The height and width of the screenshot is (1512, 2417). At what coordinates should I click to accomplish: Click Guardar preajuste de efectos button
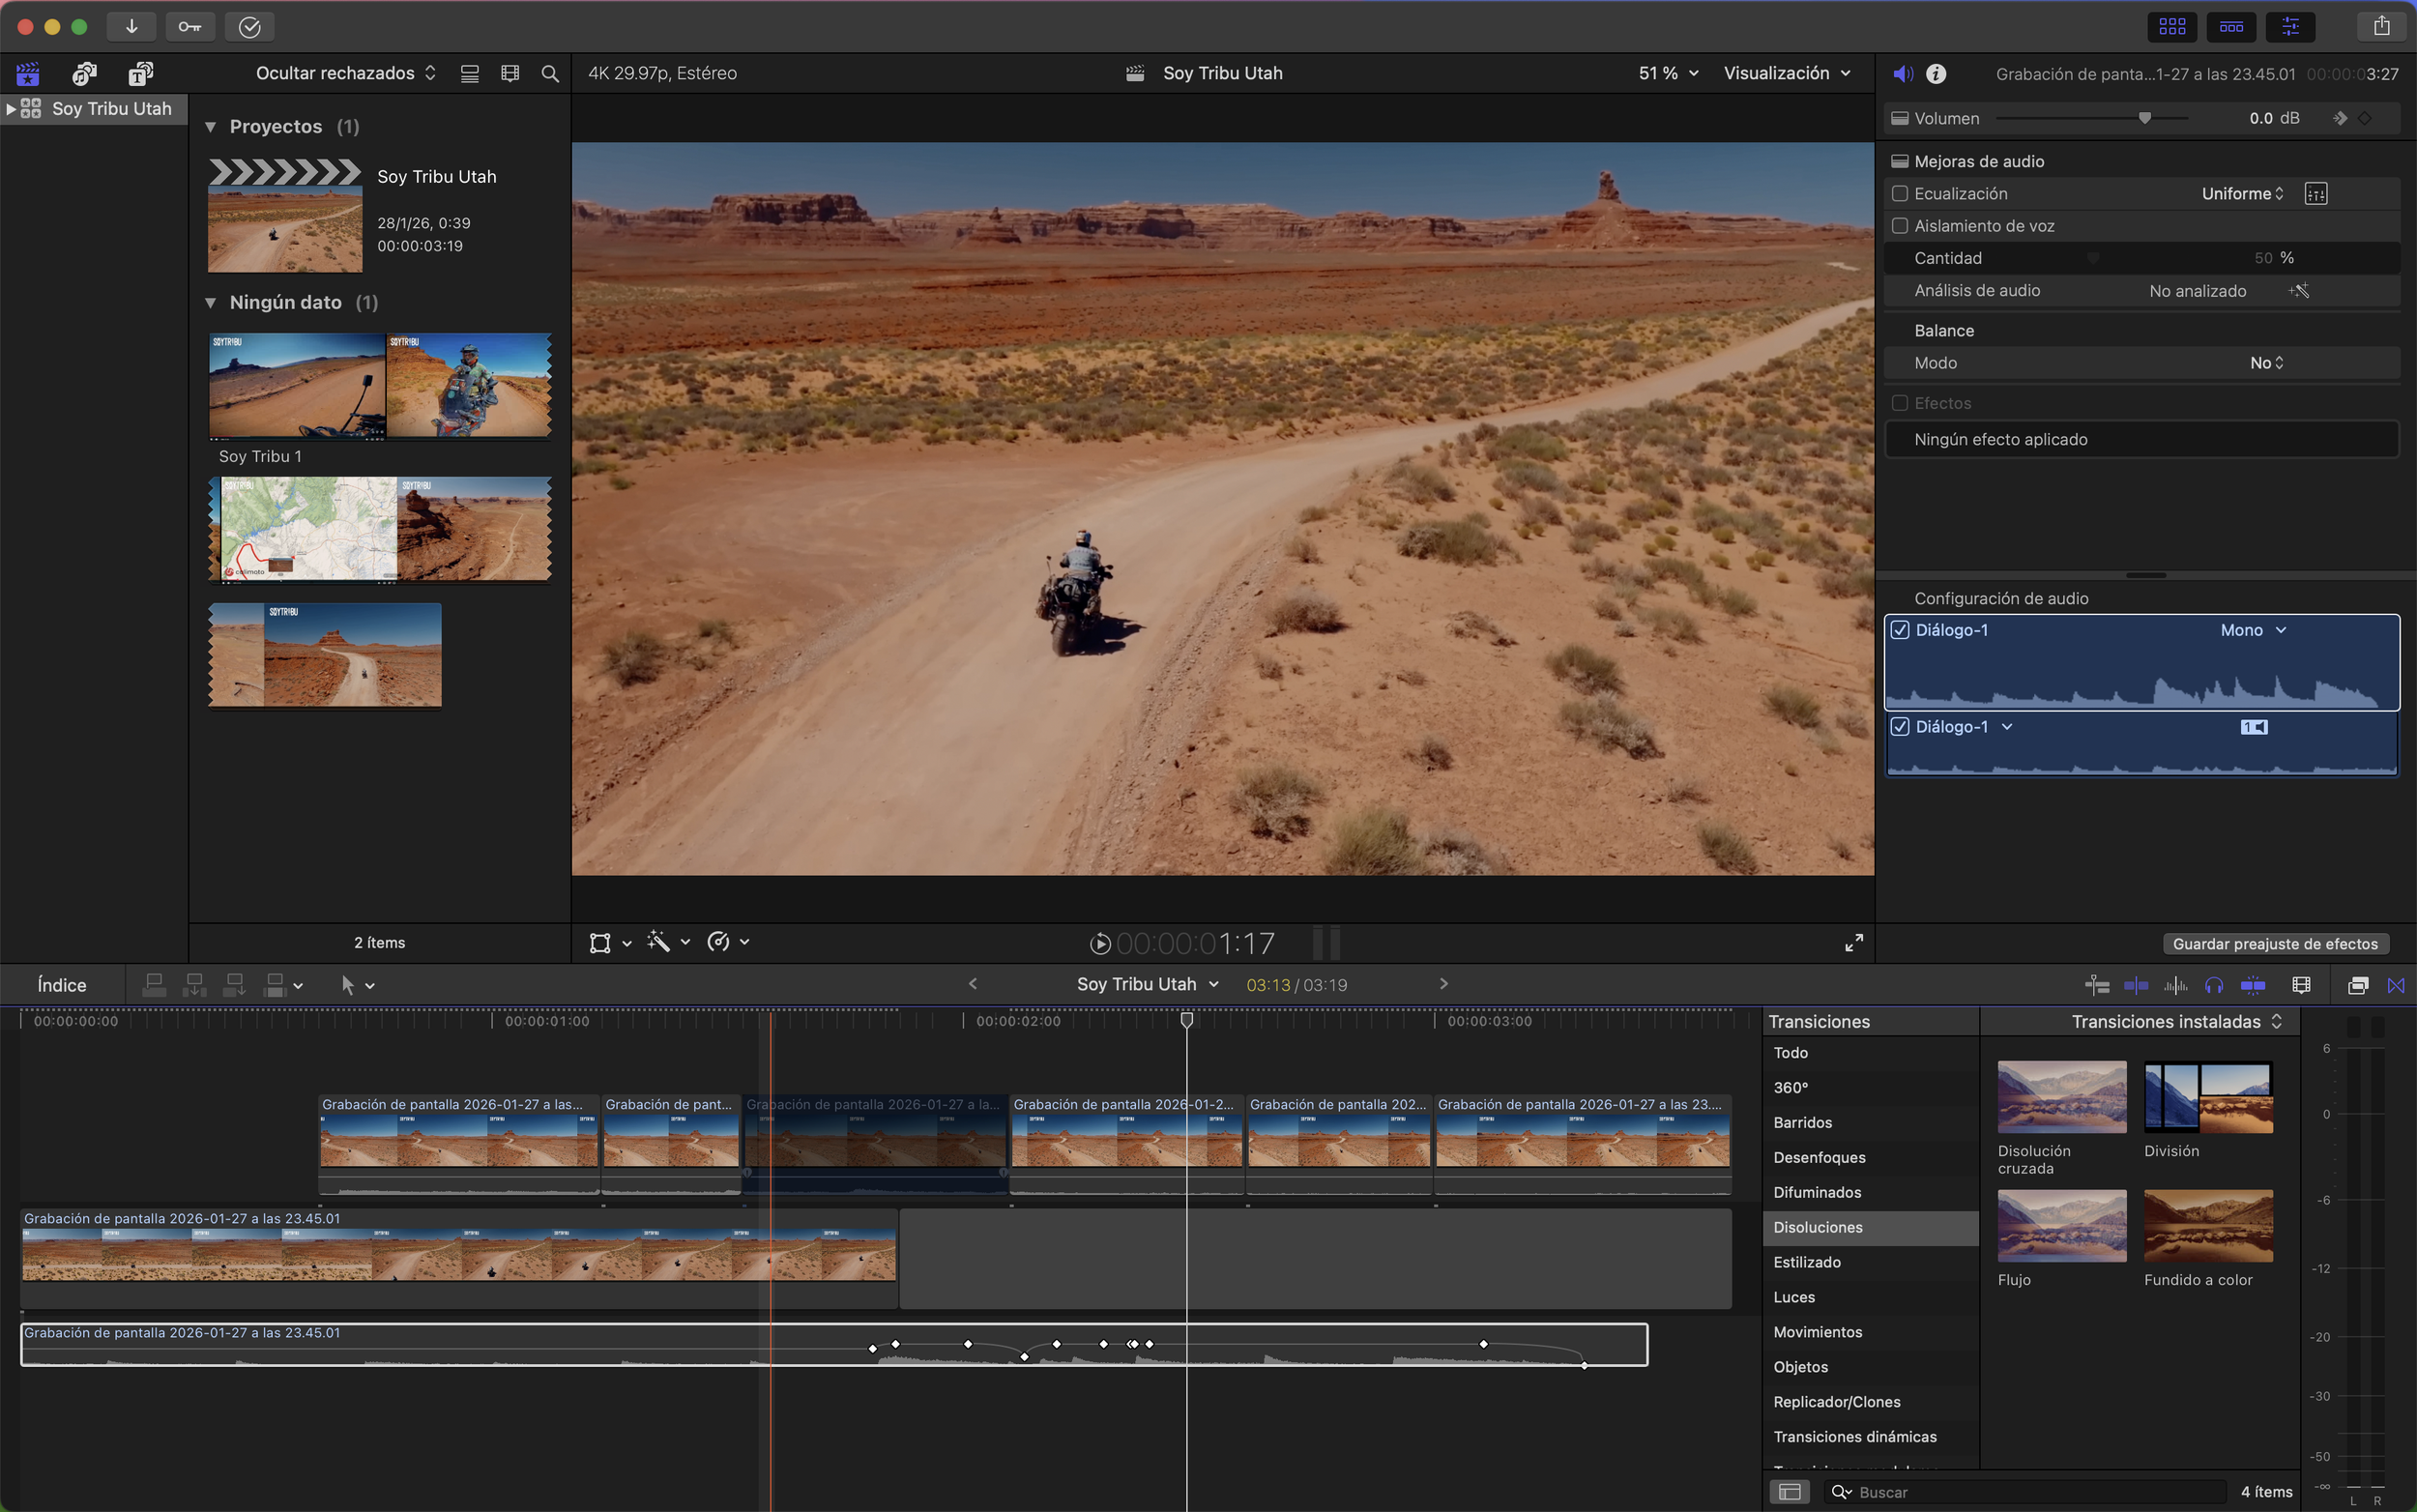pyautogui.click(x=2275, y=944)
